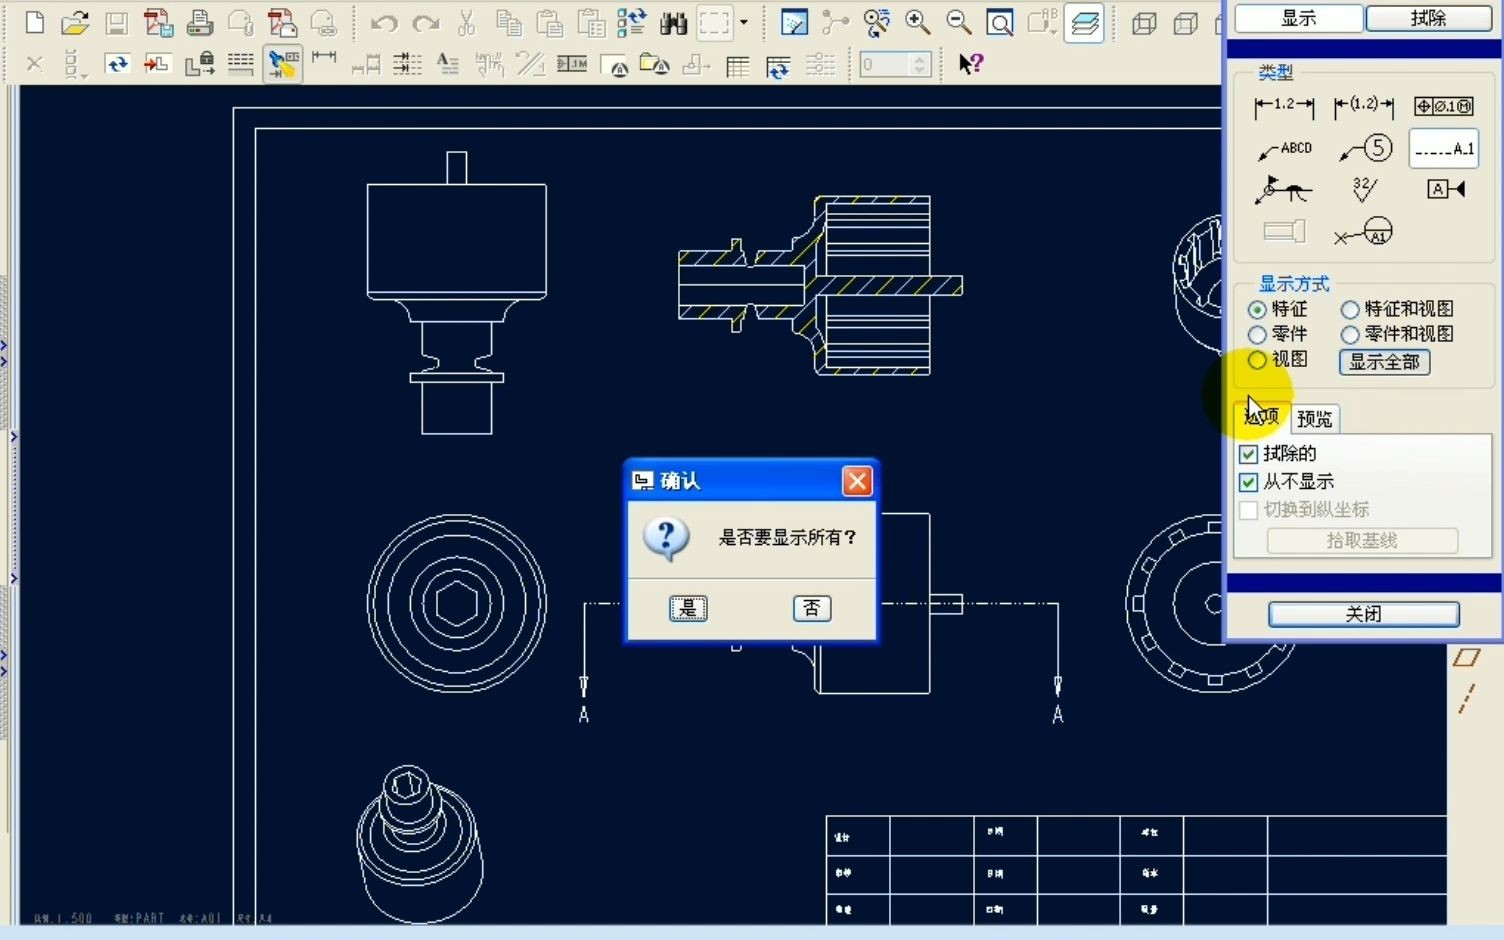
Task: Click the datum plane A type icon
Action: tap(1445, 189)
